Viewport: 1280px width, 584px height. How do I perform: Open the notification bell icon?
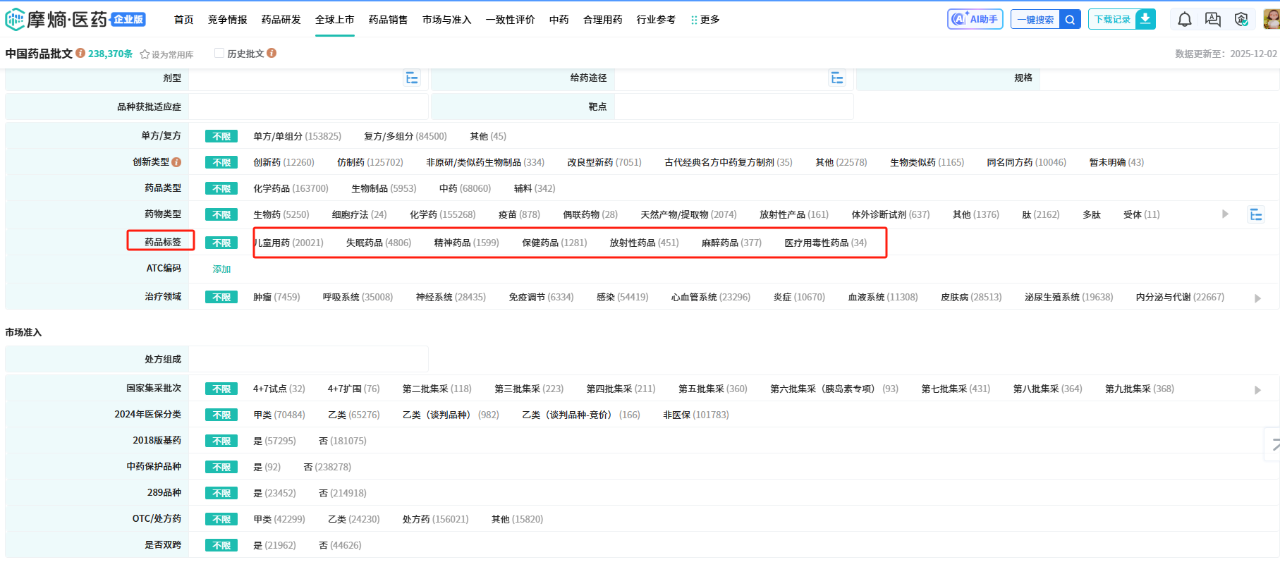tap(1184, 19)
